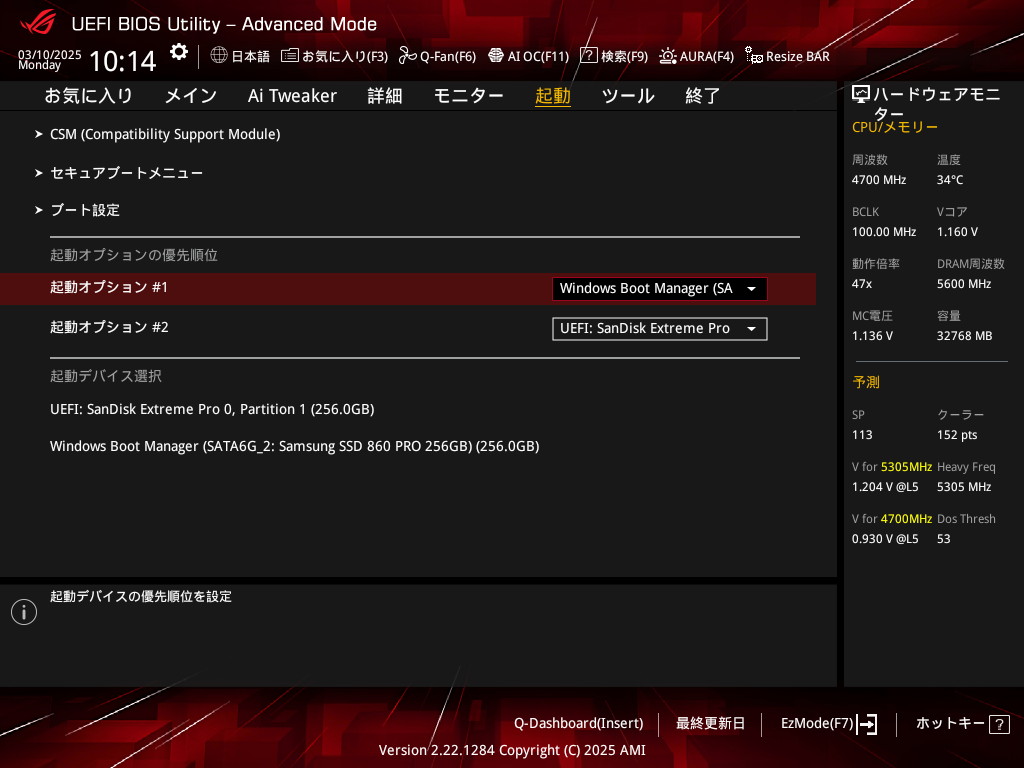This screenshot has width=1024, height=768.
Task: Click the 1.160 V core voltage value
Action: [x=957, y=232]
